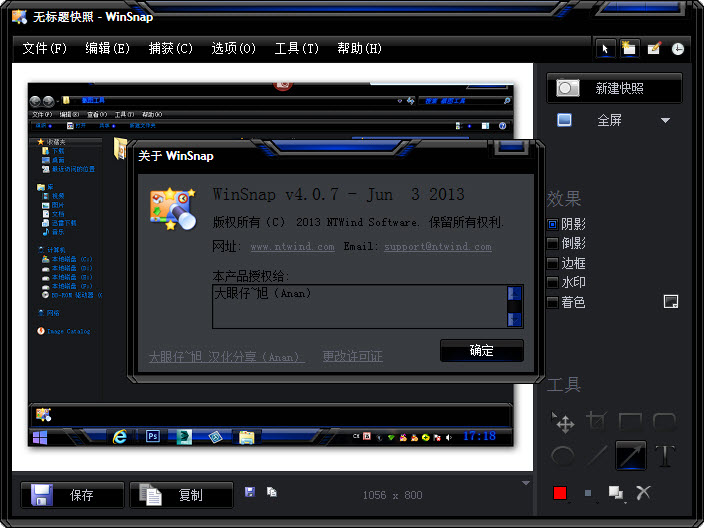Select the Crop tool
The width and height of the screenshot is (704, 528).
pos(596,422)
